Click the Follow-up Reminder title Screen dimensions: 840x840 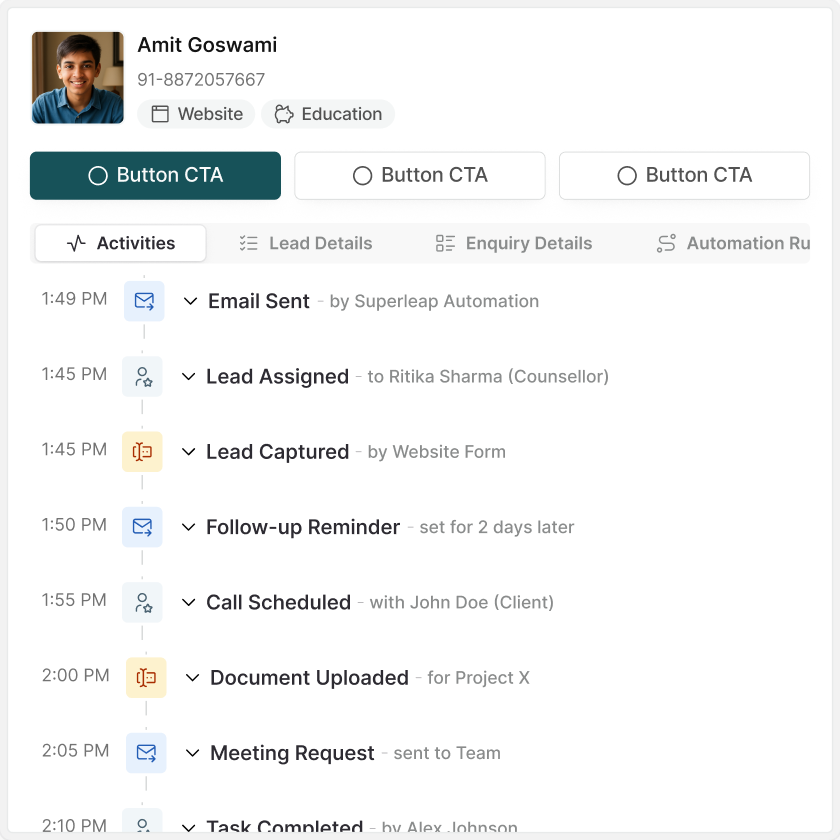click(303, 527)
